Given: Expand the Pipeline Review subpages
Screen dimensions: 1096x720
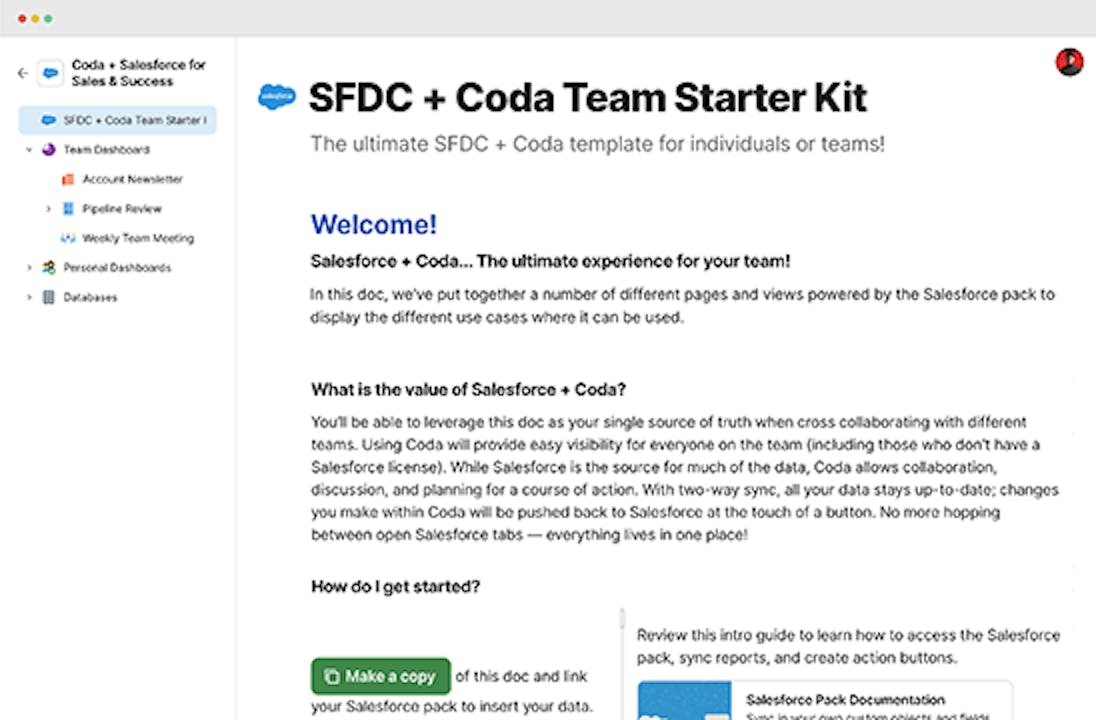Looking at the screenshot, I should [x=48, y=209].
